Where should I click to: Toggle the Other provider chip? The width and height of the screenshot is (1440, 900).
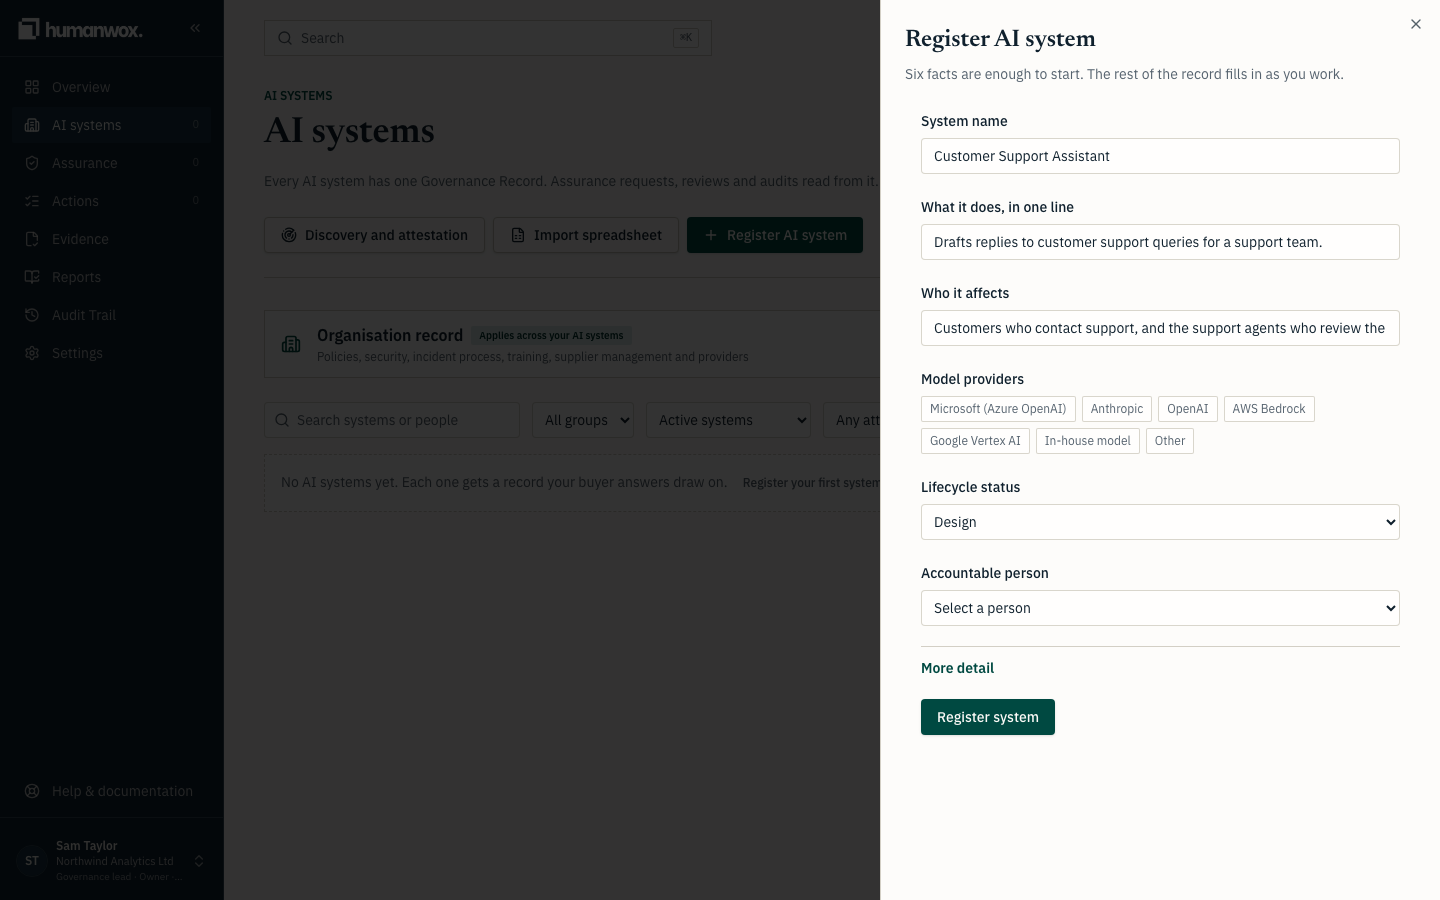pos(1170,441)
